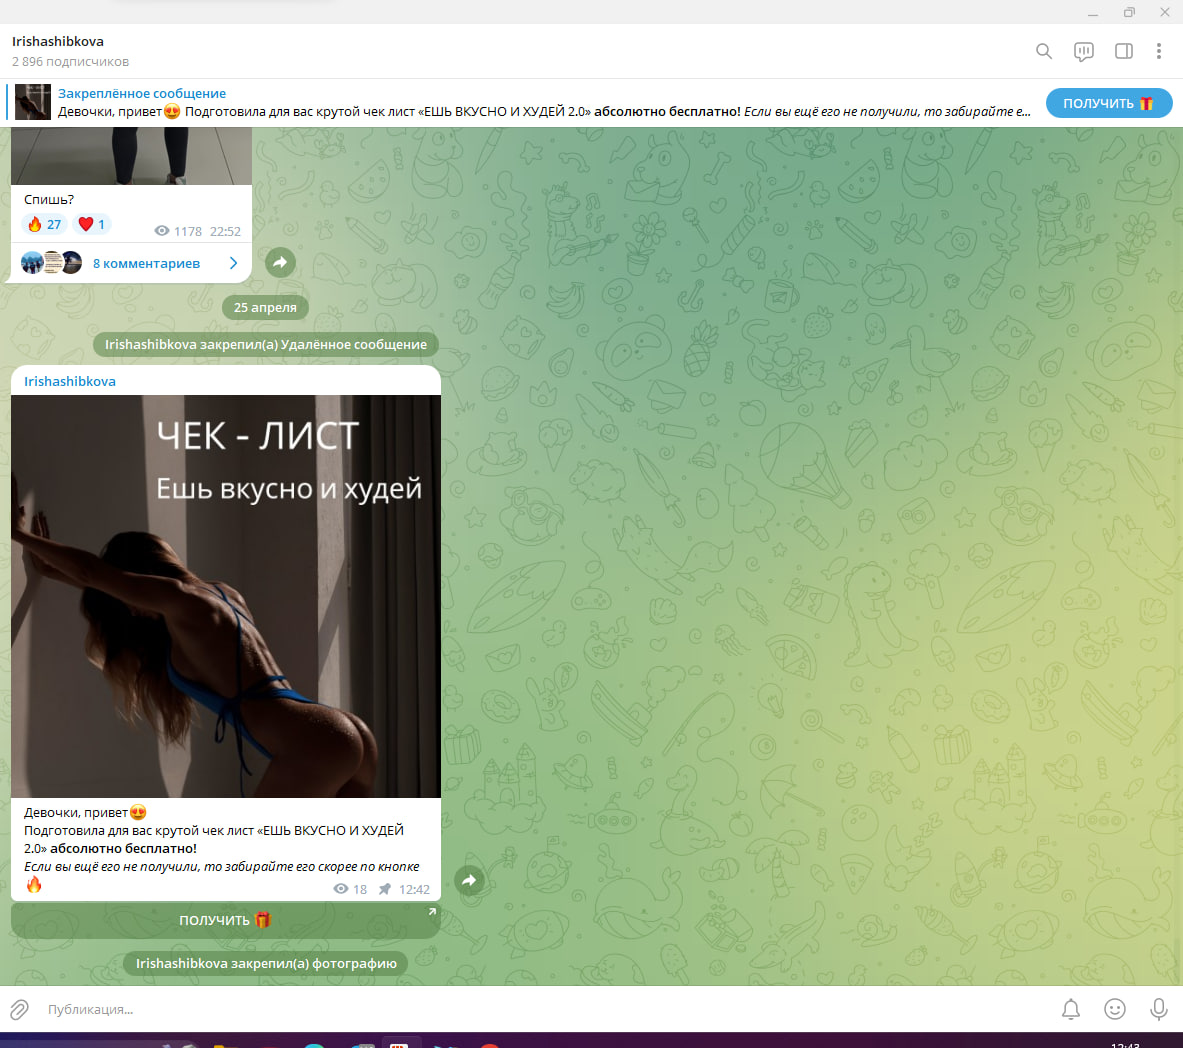Image resolution: width=1183 pixels, height=1048 pixels.
Task: Forward the check-list post with share arrow
Action: tap(469, 880)
